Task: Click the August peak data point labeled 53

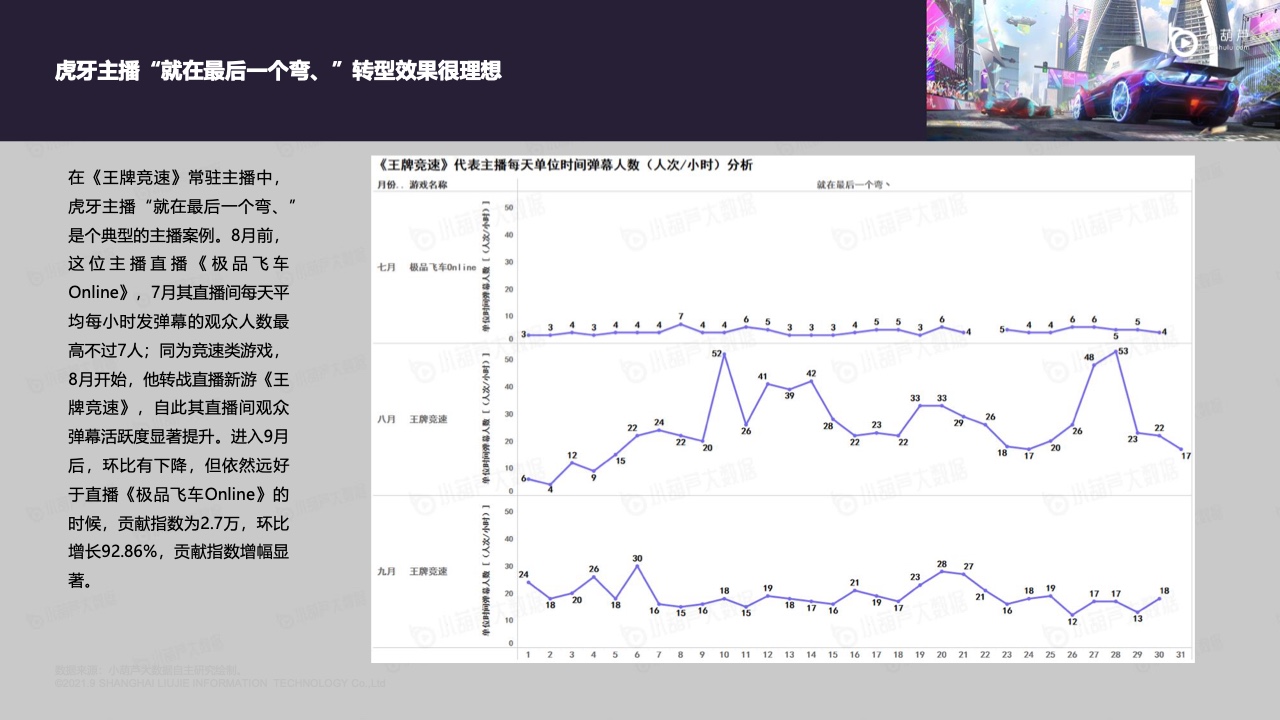Action: click(x=1116, y=351)
